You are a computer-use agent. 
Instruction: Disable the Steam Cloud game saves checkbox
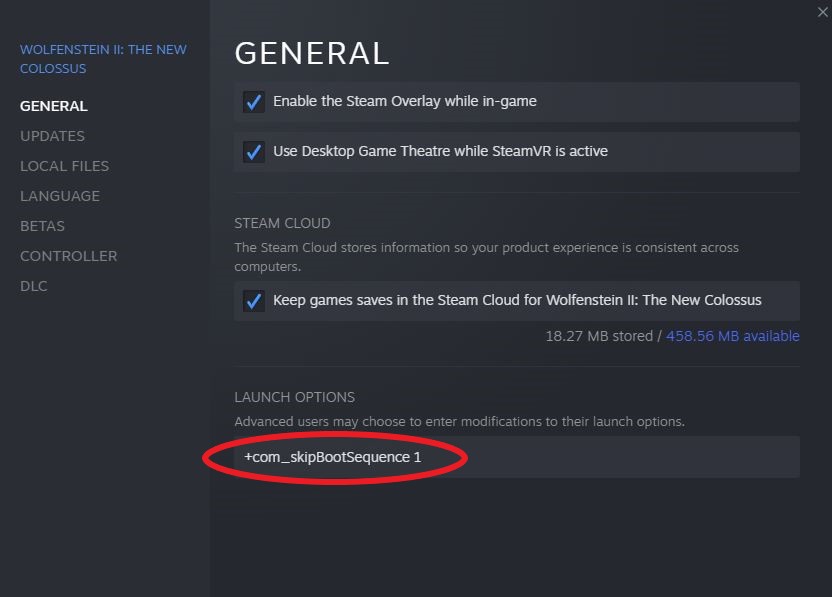tap(254, 301)
